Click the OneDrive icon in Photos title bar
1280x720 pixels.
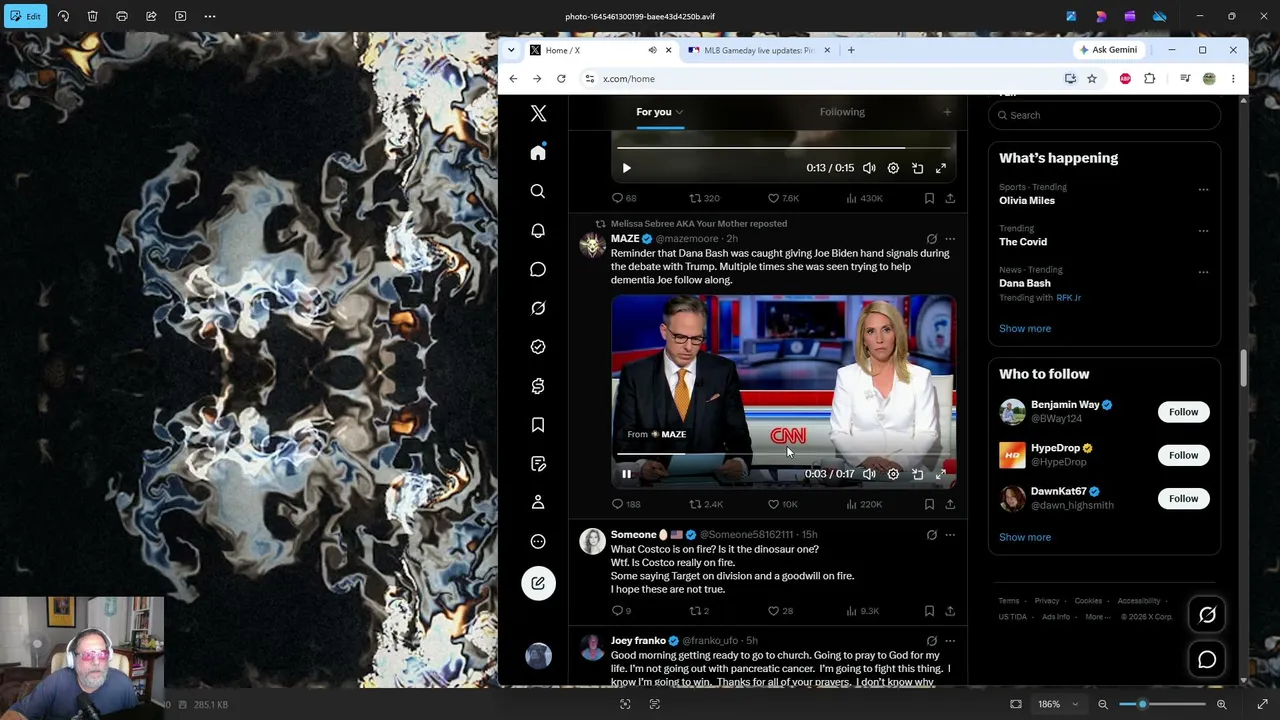pyautogui.click(x=1159, y=16)
